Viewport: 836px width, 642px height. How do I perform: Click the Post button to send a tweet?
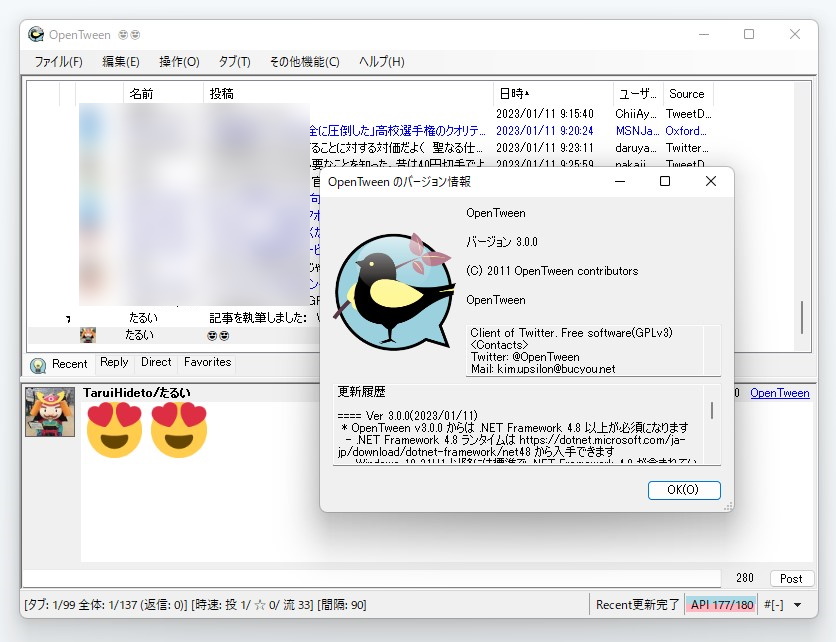[x=790, y=578]
